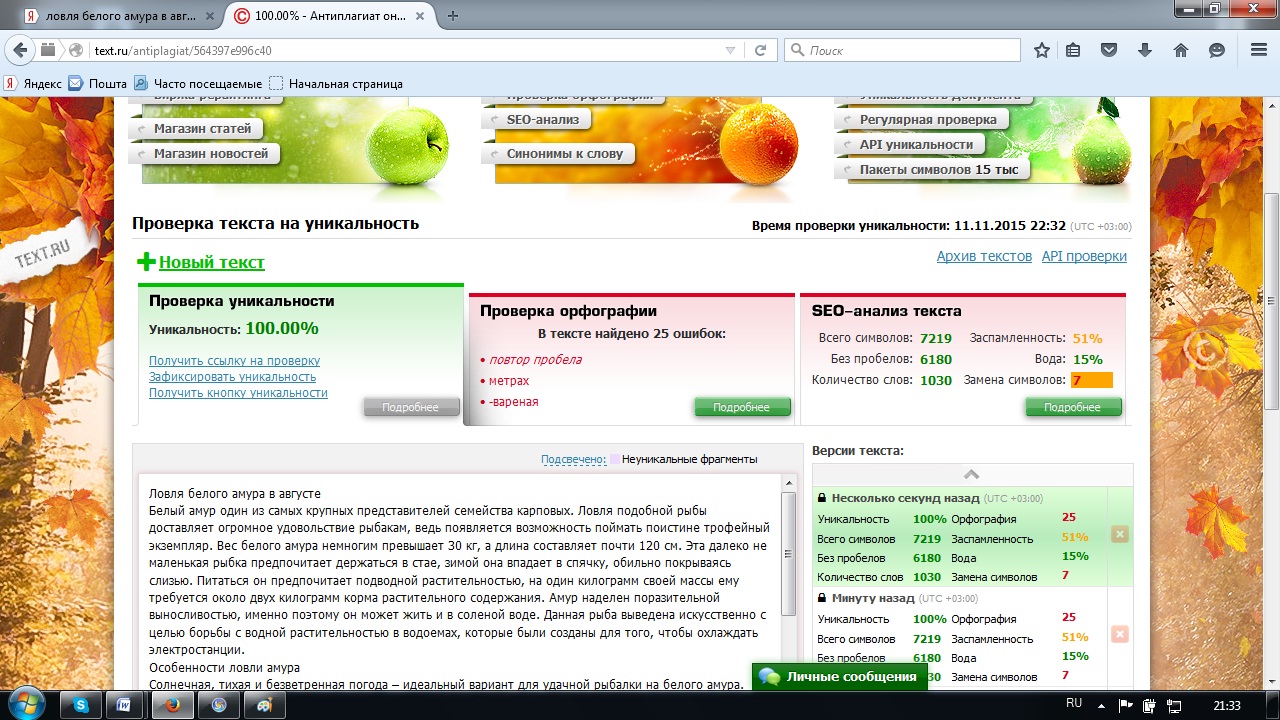Click the 'повтор пробела' error item
This screenshot has width=1280, height=720.
tap(535, 360)
